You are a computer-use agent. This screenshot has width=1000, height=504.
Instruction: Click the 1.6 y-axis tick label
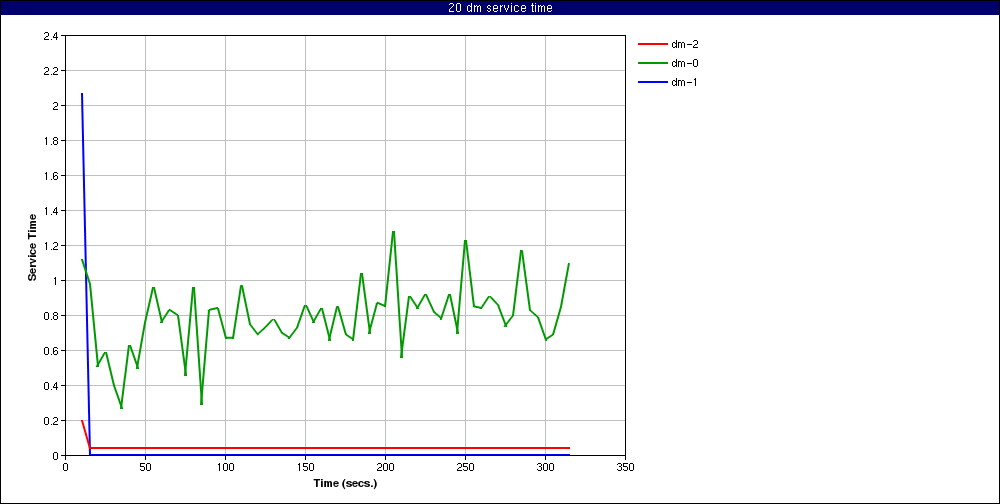pos(50,176)
